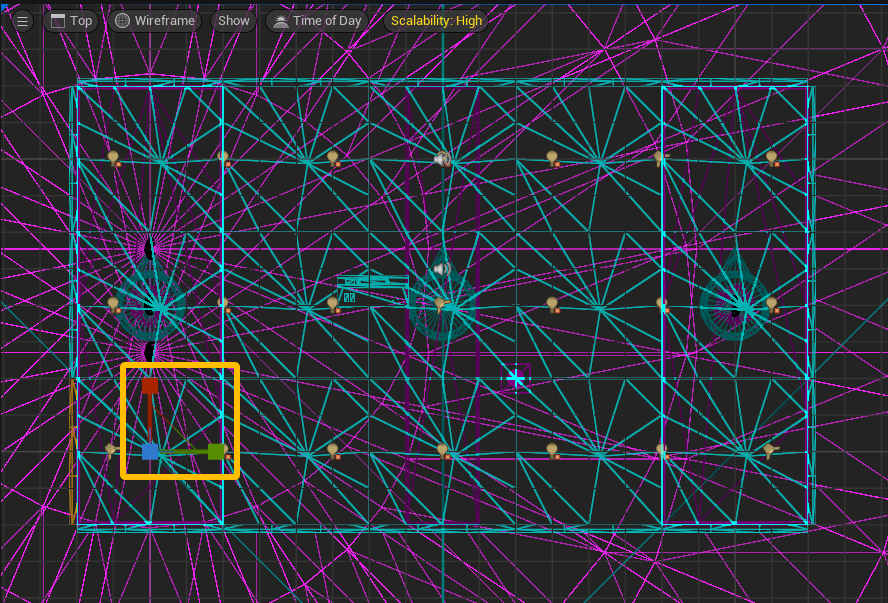Select the light actor in the bottom-right room corner

pyautogui.click(x=769, y=451)
